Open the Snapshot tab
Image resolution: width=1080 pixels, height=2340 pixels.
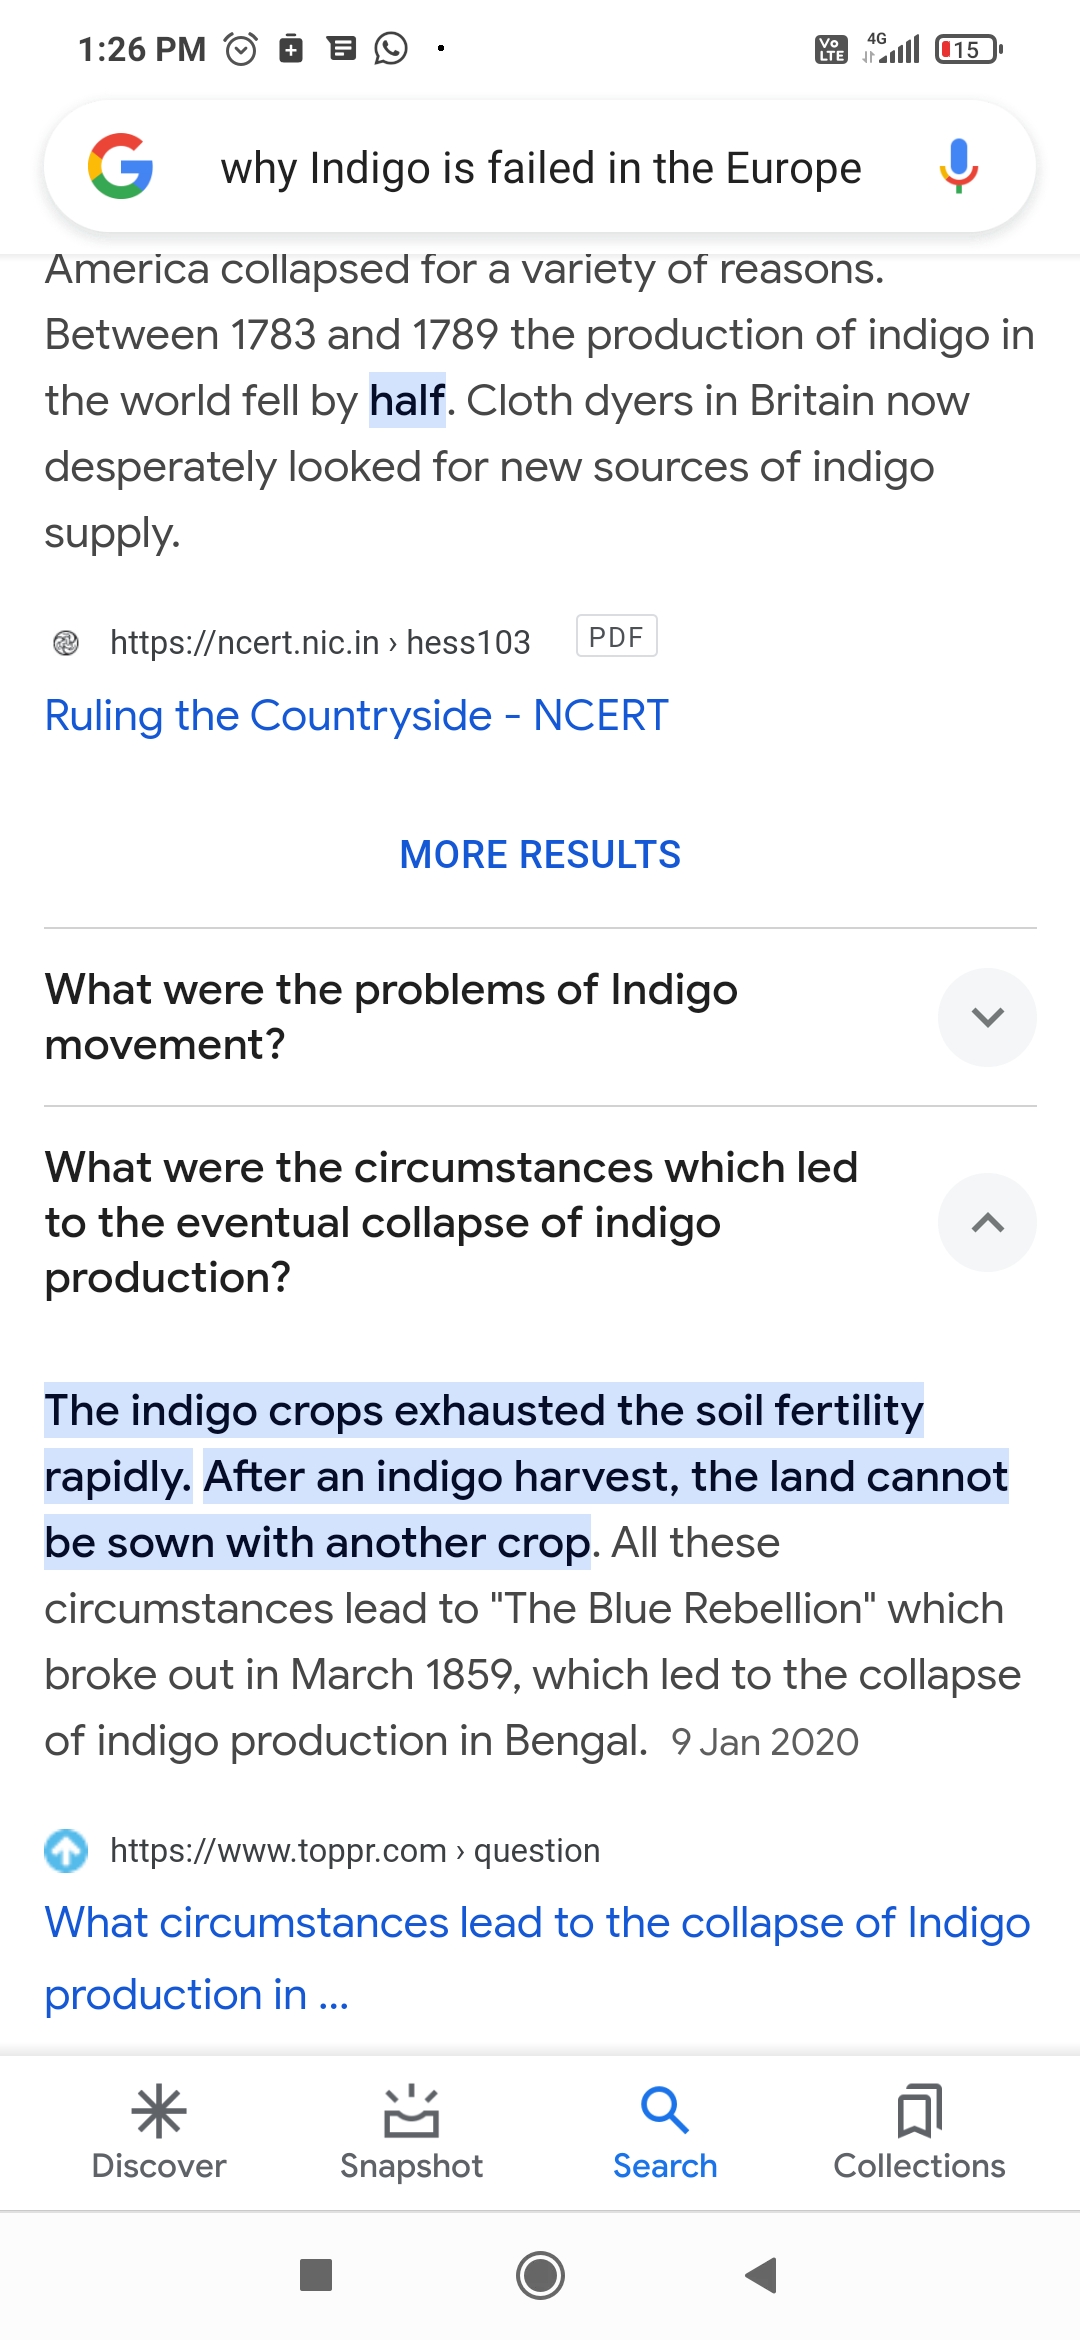pyautogui.click(x=411, y=2132)
